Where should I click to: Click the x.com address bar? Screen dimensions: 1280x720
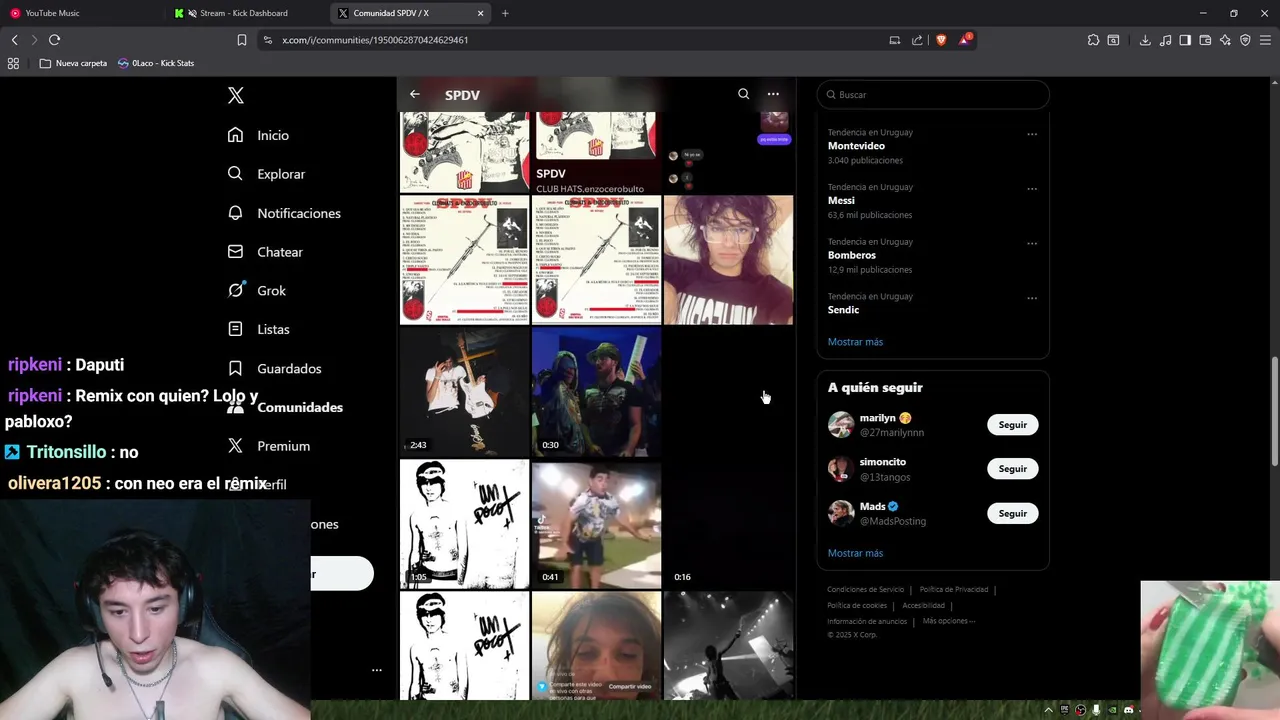pos(575,40)
